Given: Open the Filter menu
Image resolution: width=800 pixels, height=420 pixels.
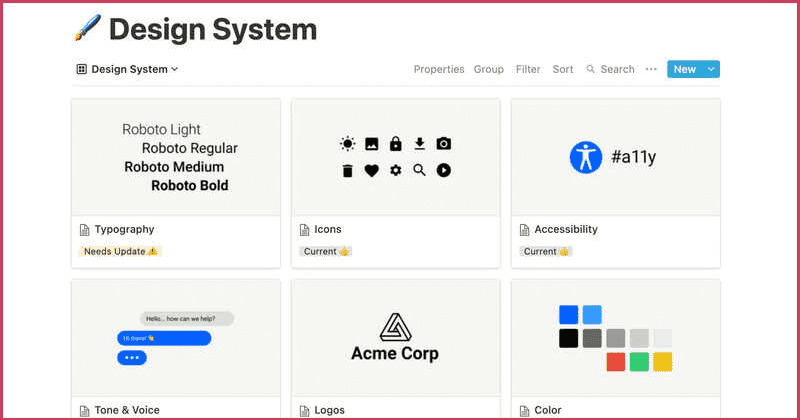Looking at the screenshot, I should (x=528, y=69).
